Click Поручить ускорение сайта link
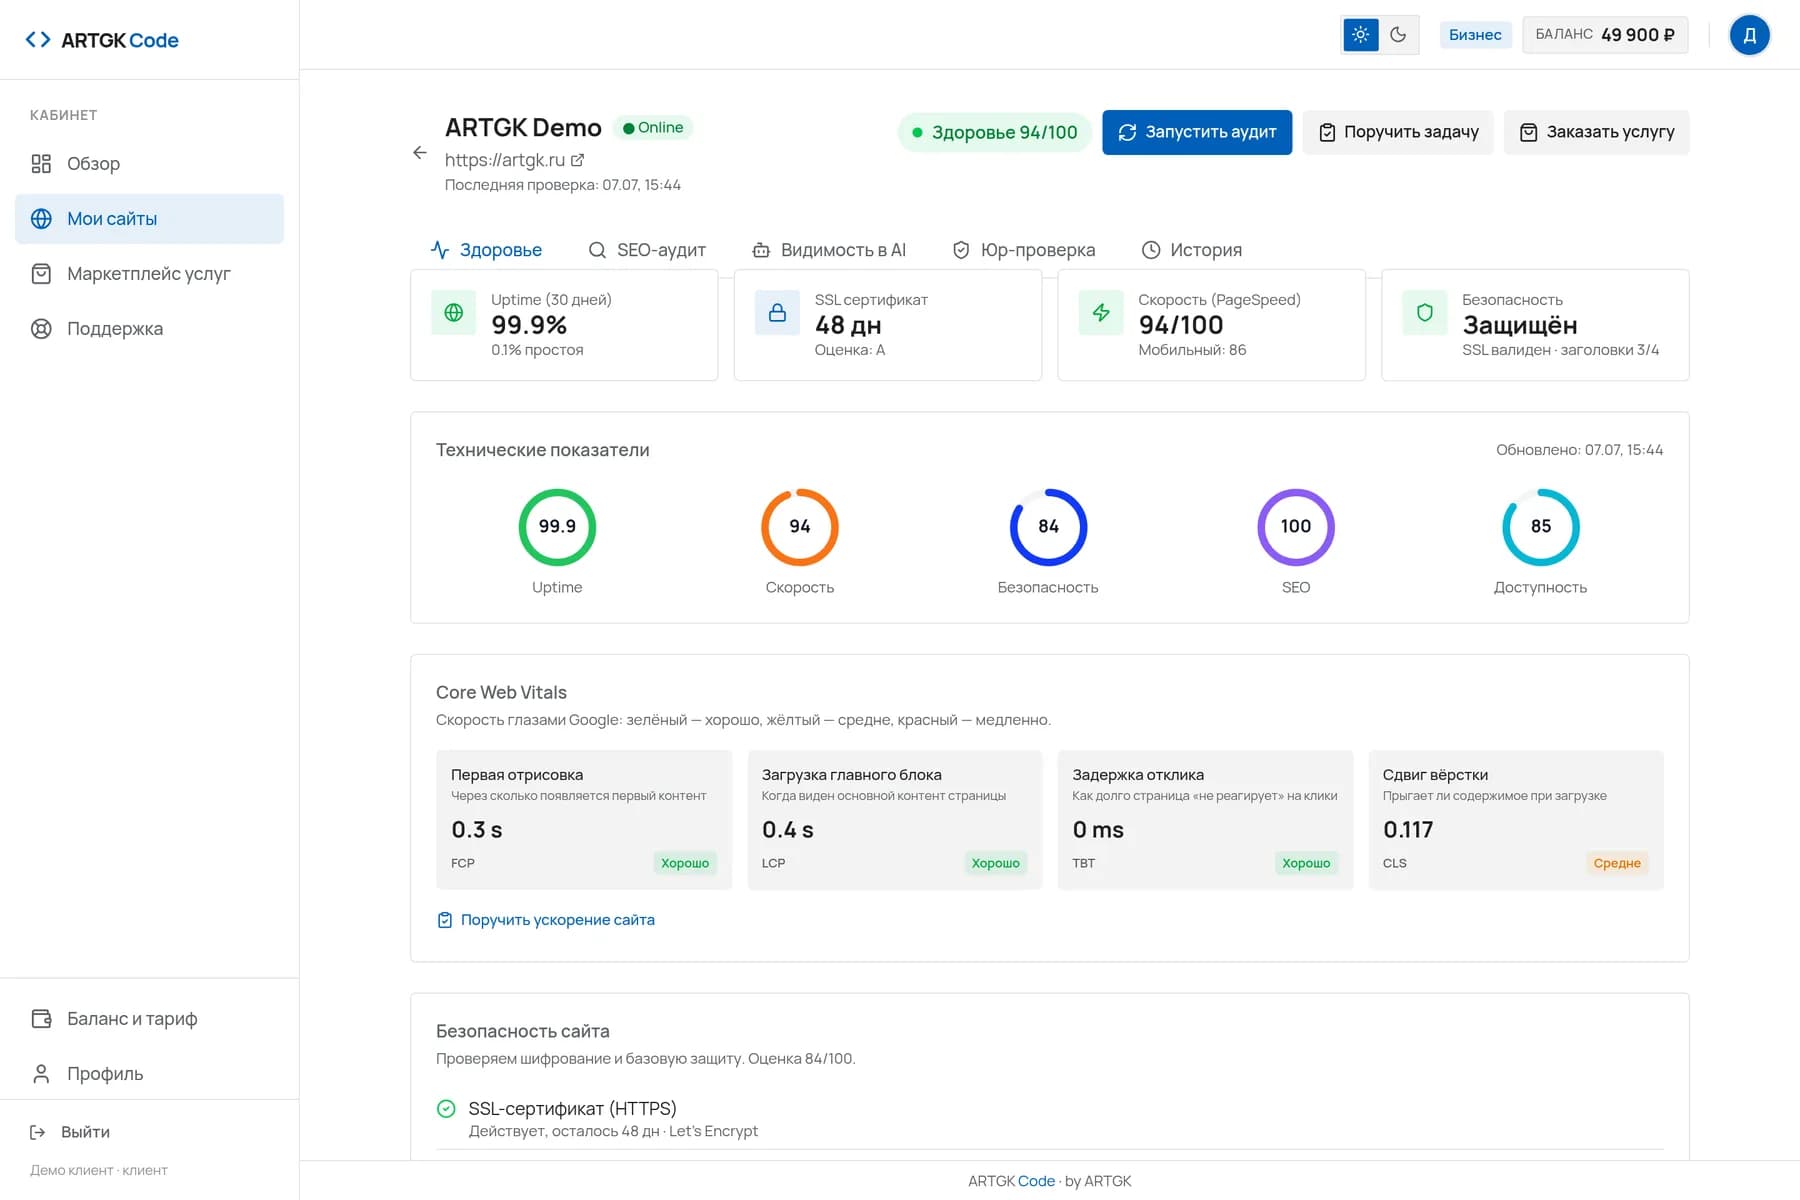Image resolution: width=1800 pixels, height=1200 pixels. 546,920
